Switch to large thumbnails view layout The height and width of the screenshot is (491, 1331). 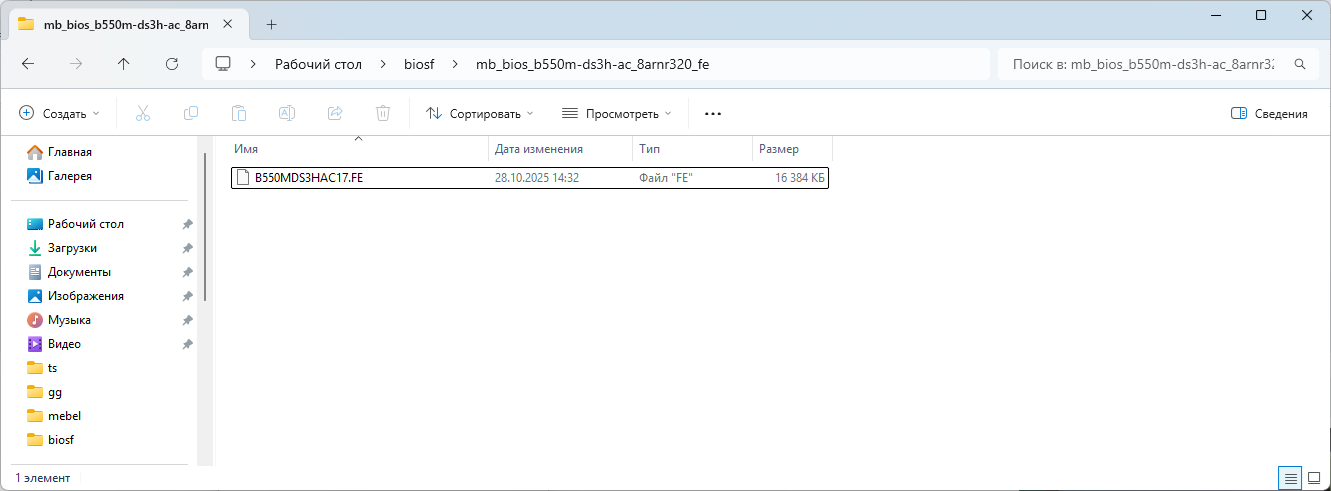click(1314, 478)
